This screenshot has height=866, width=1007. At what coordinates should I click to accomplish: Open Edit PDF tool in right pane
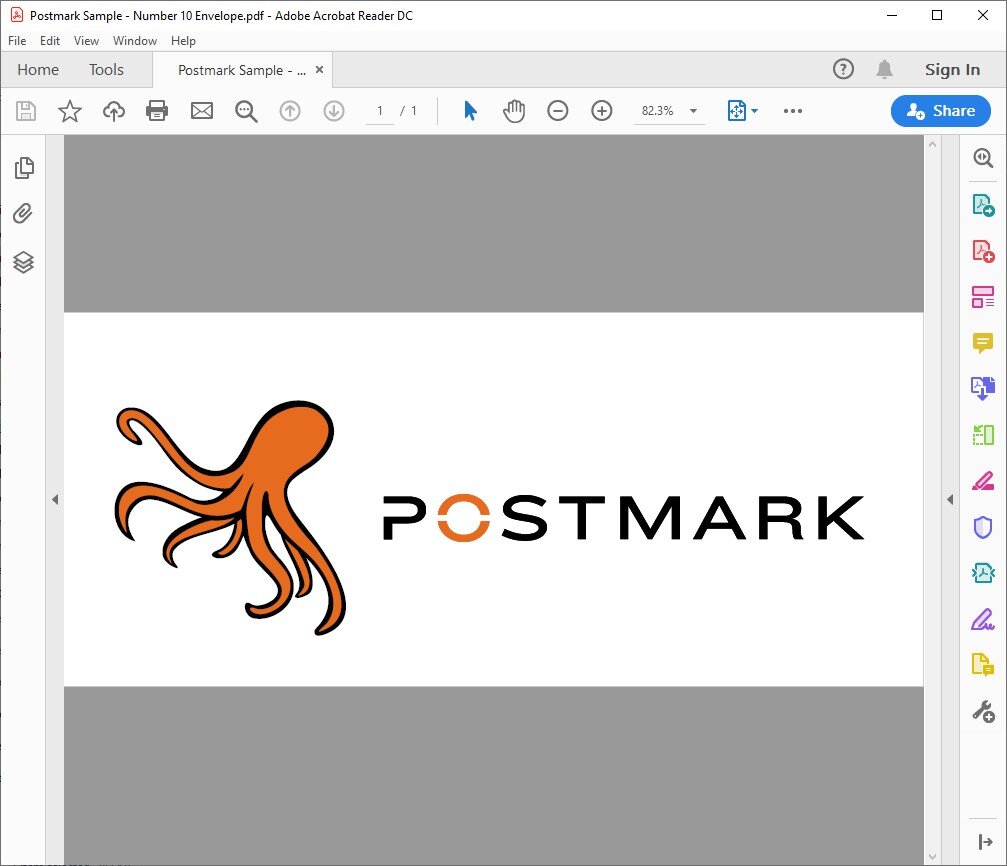click(983, 297)
